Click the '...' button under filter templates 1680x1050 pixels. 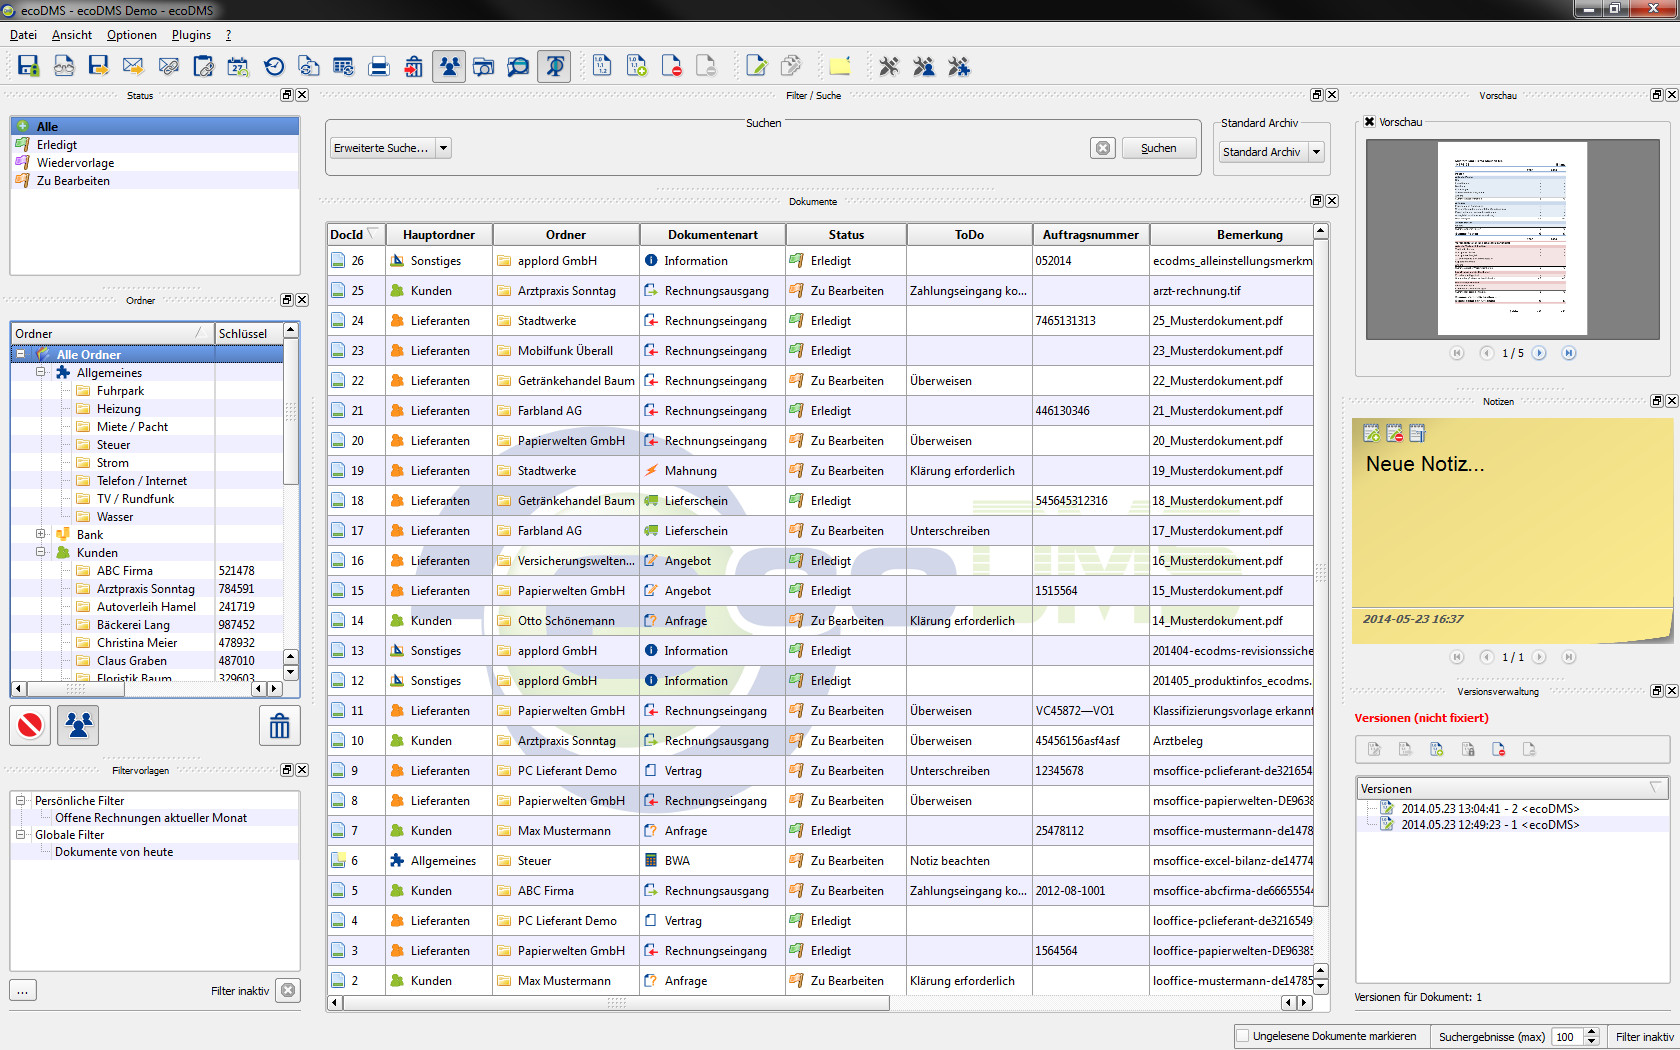[23, 991]
